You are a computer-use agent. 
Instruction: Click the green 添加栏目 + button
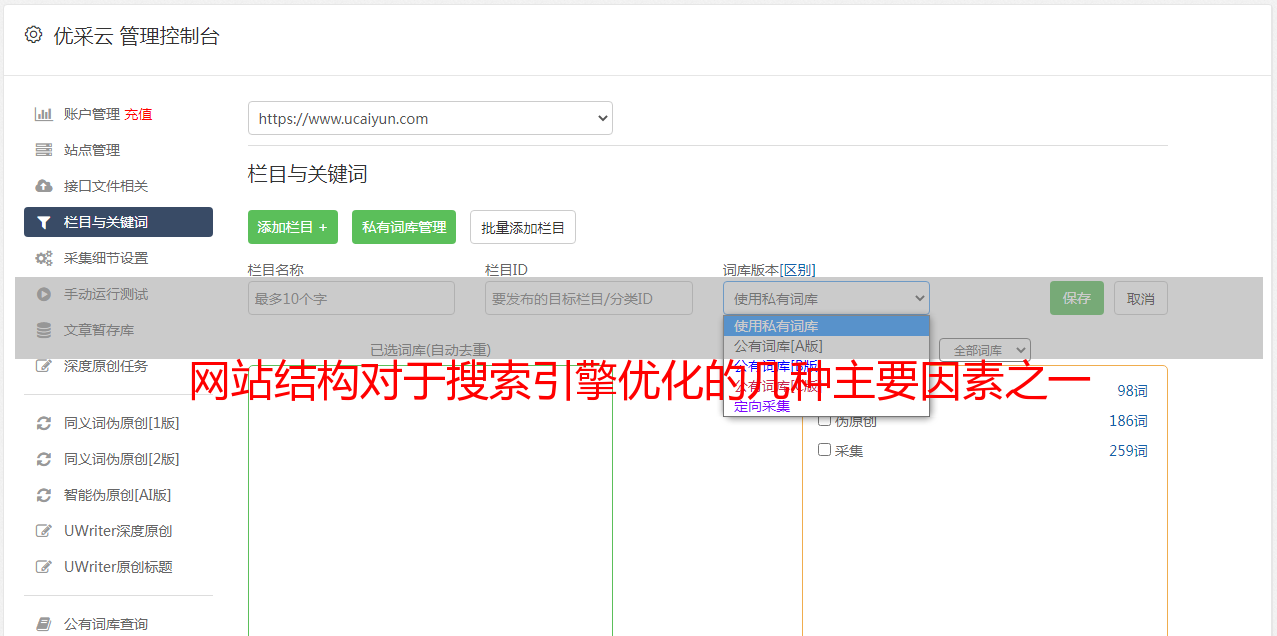(293, 227)
